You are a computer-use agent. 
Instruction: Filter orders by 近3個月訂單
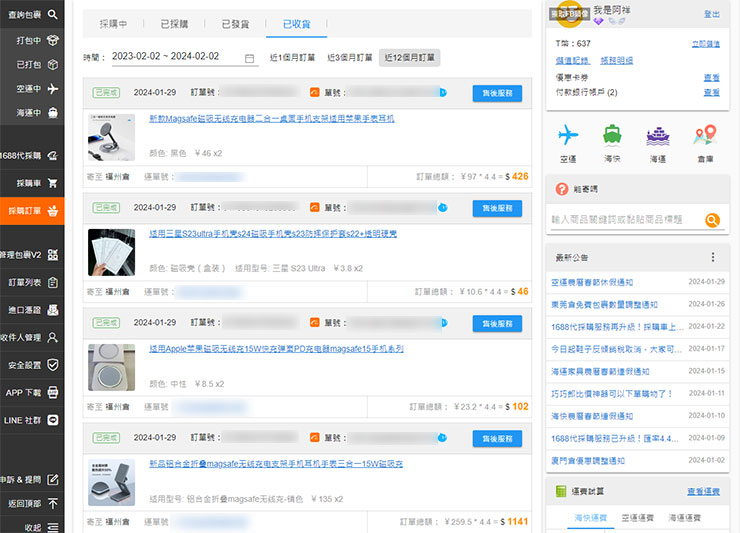click(349, 58)
